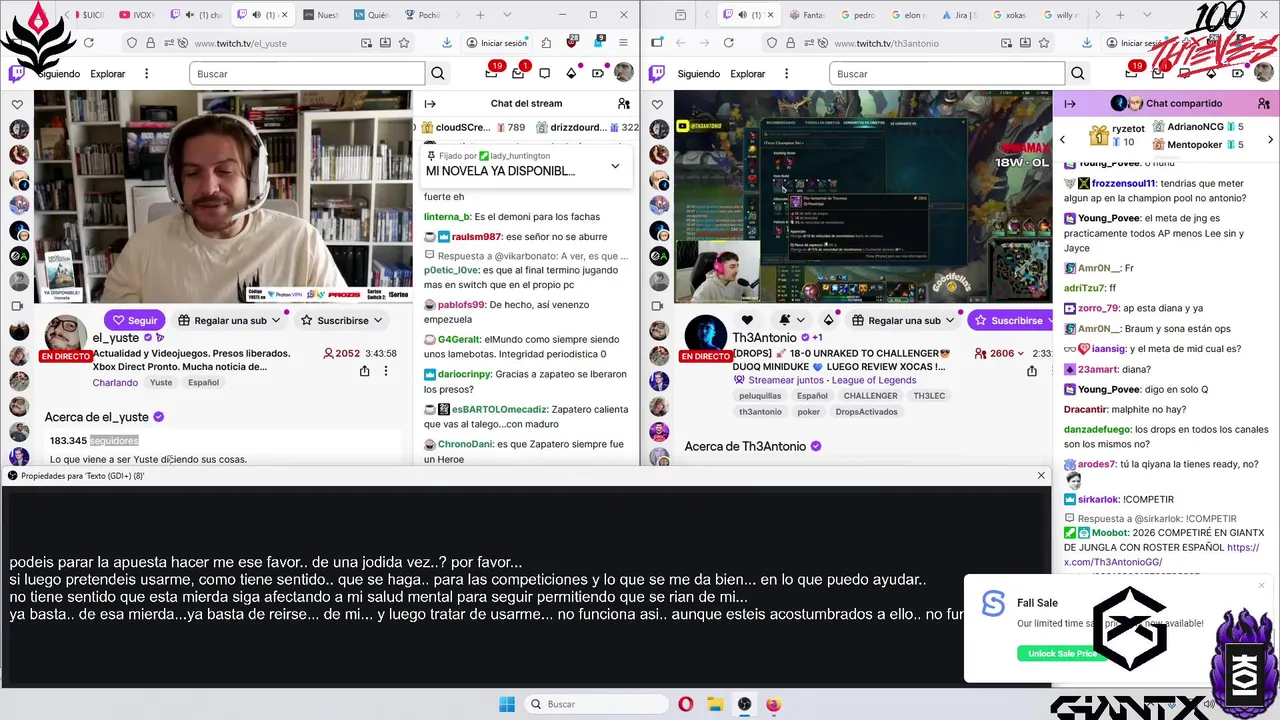Click the 'CHALLENGER' tag under Th3Antonio

point(870,396)
